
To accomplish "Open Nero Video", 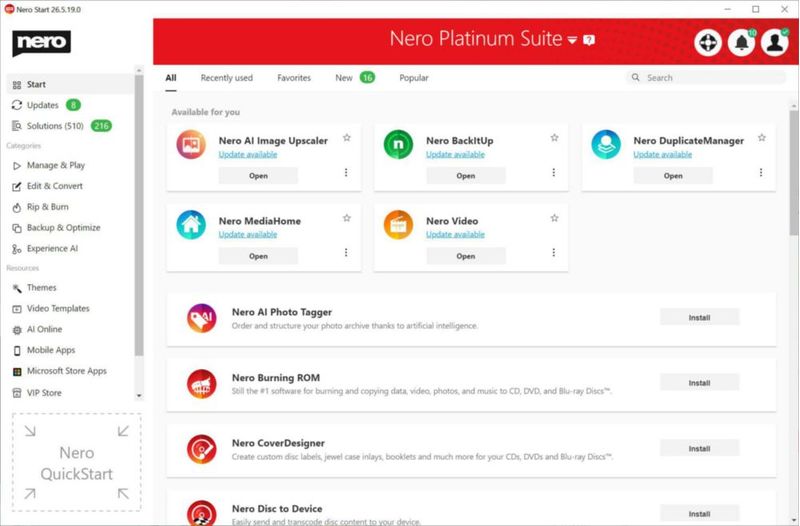I will tap(466, 256).
